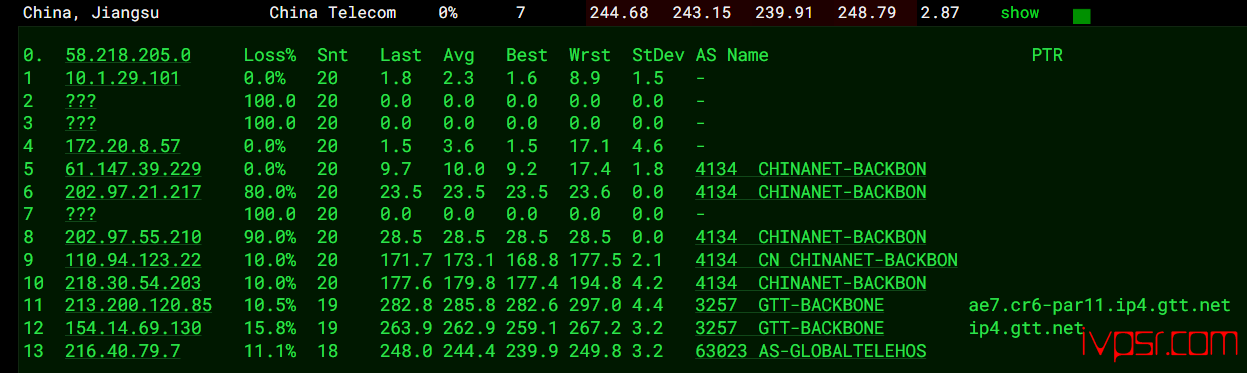Click CN CHINANET-BACKBON AS link on hop 9
This screenshot has height=373, width=1247.
click(827, 260)
